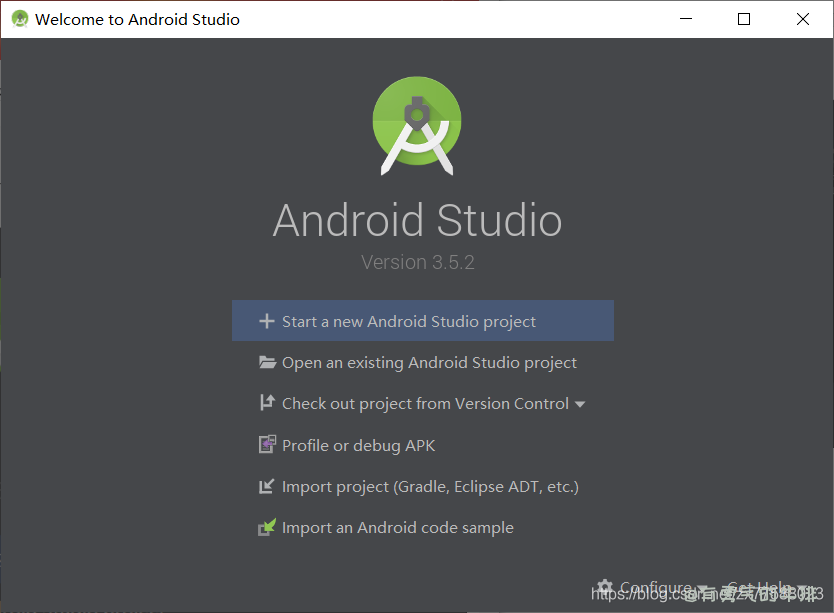Open an existing Android Studio project

click(423, 362)
